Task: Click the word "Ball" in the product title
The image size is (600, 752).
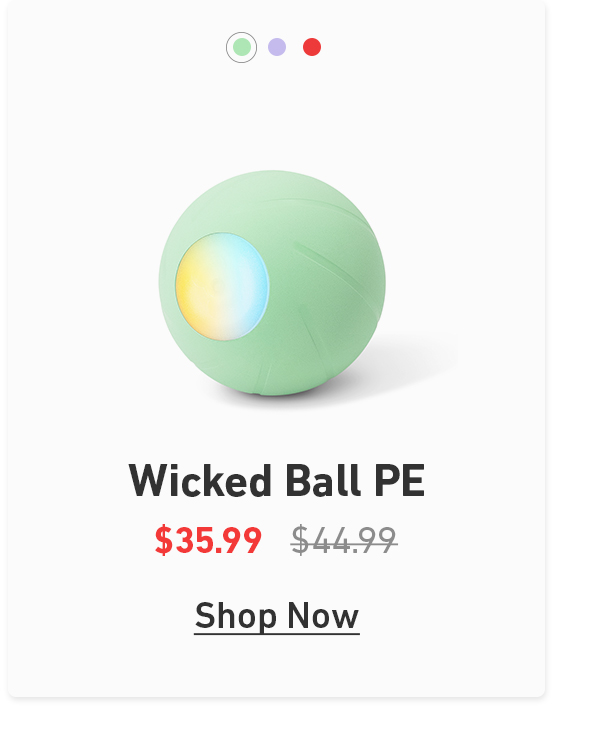Action: point(323,481)
